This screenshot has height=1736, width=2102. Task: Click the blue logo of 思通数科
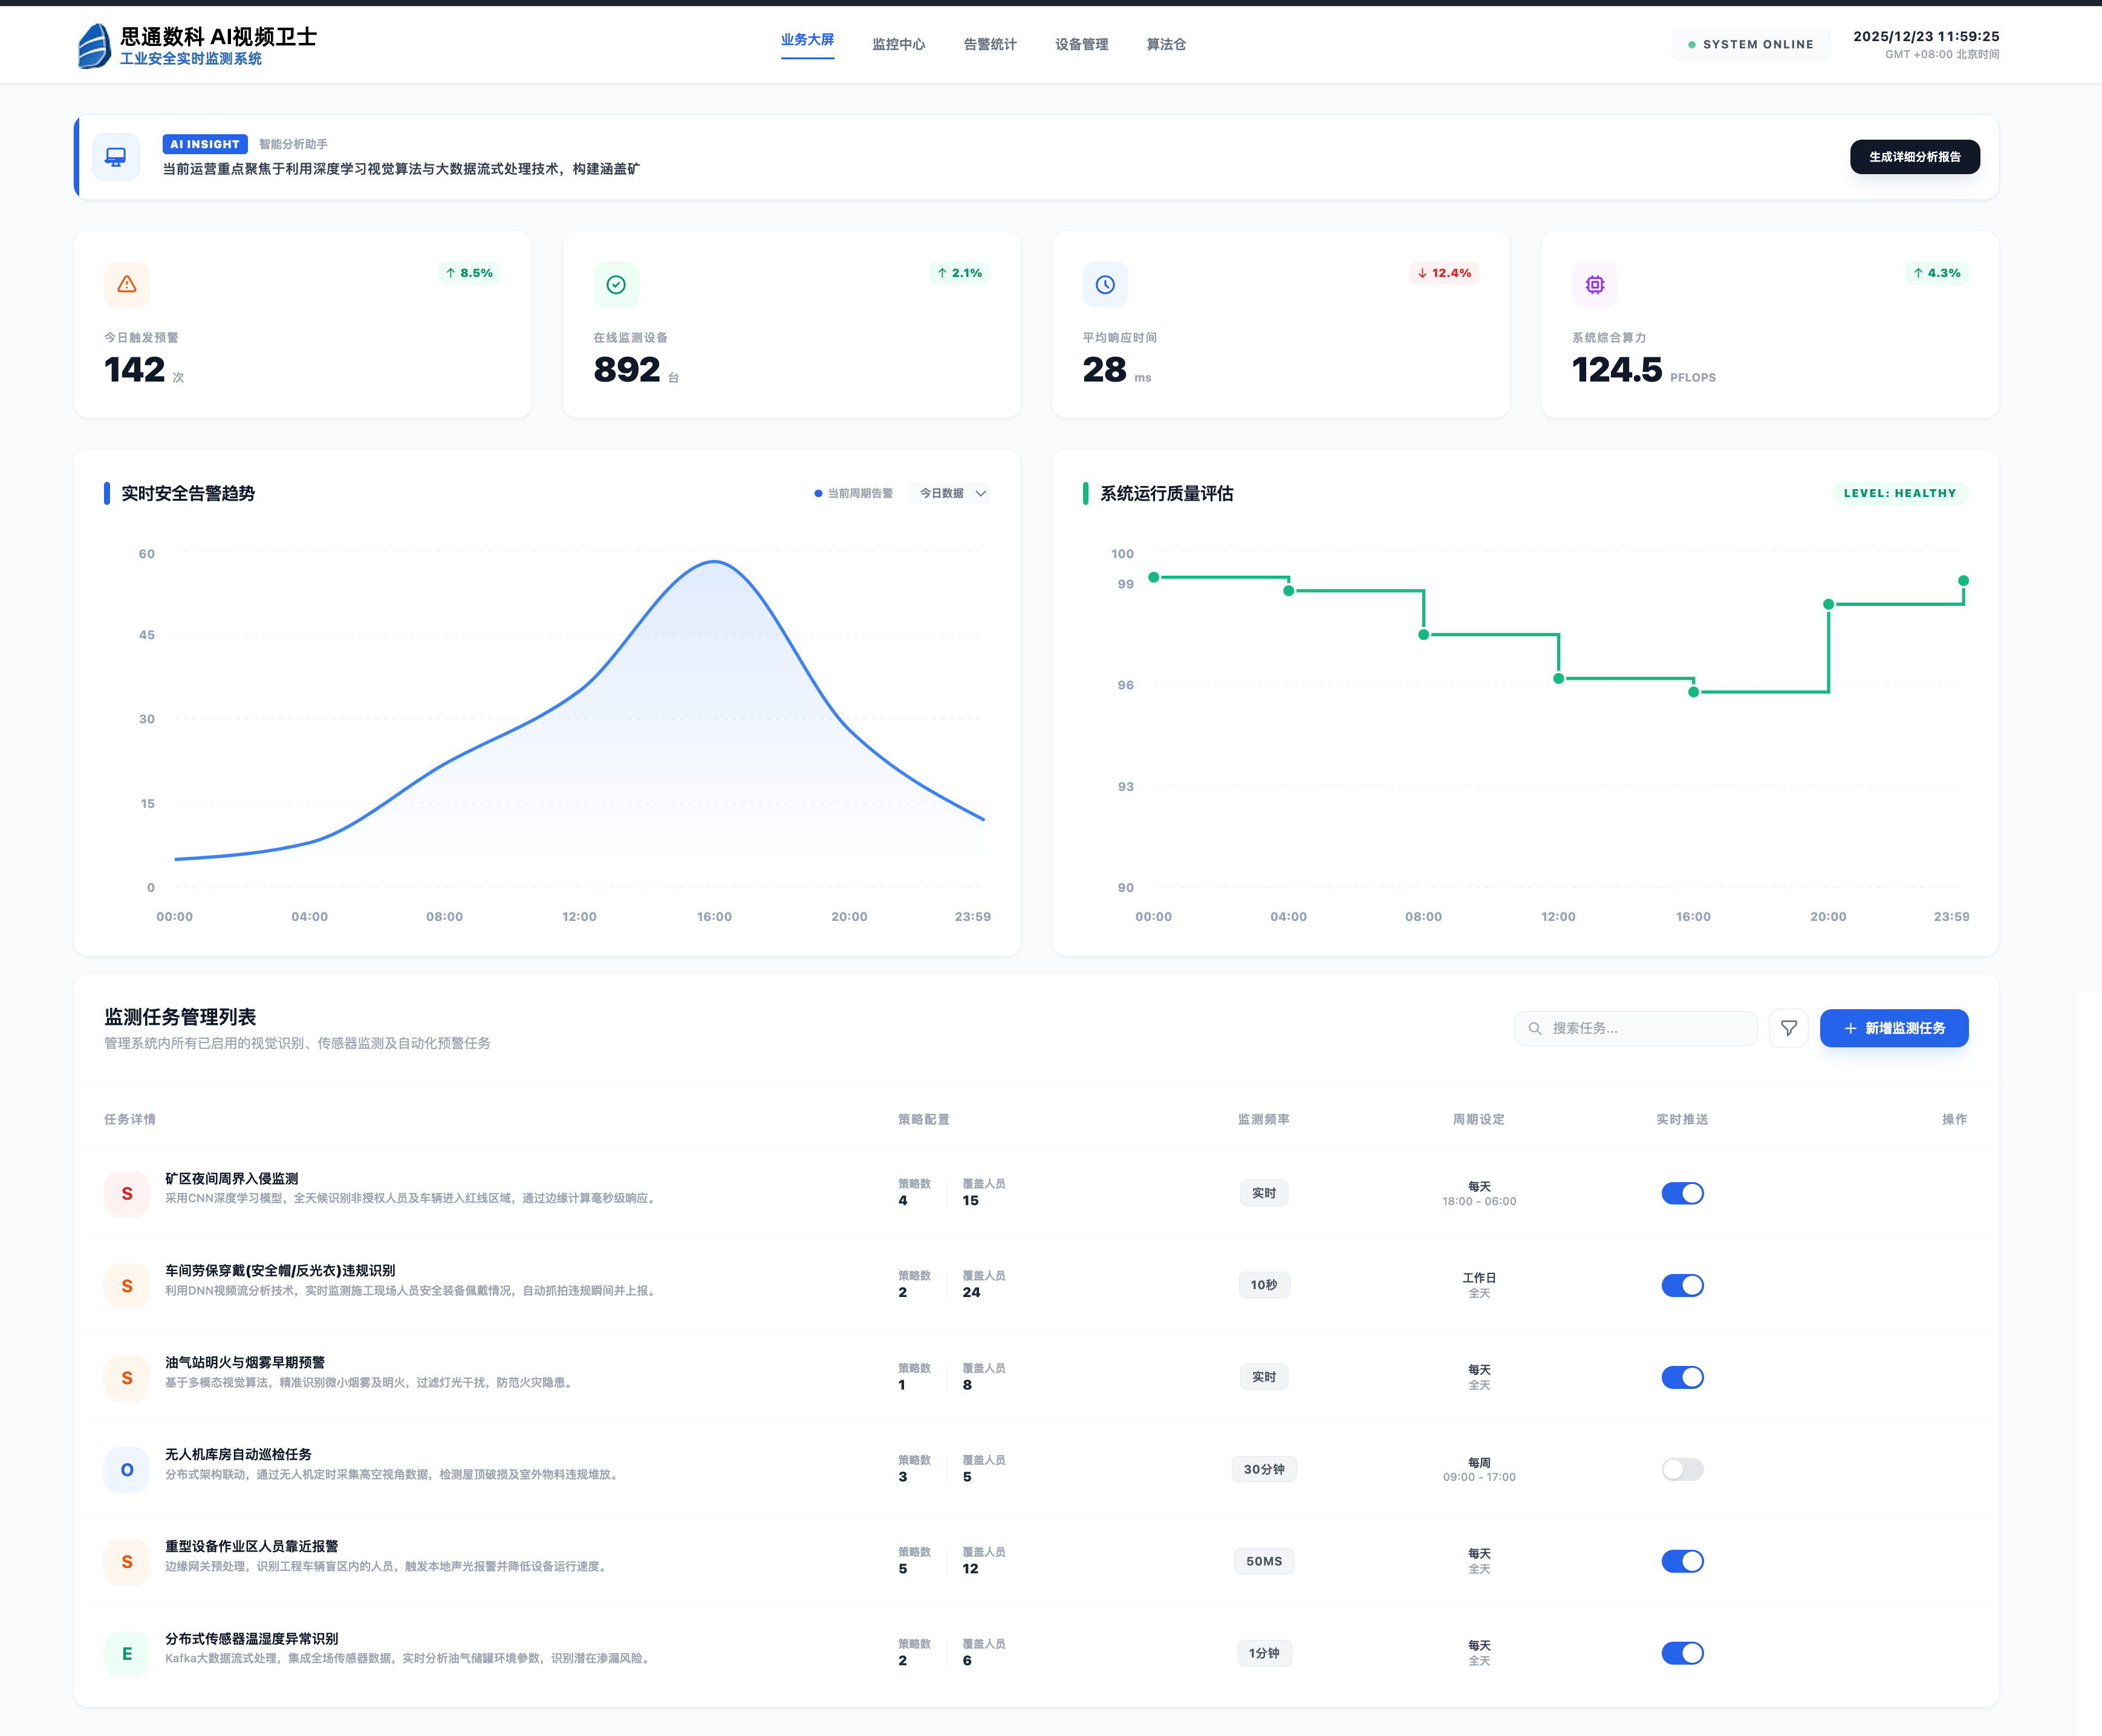coord(95,46)
